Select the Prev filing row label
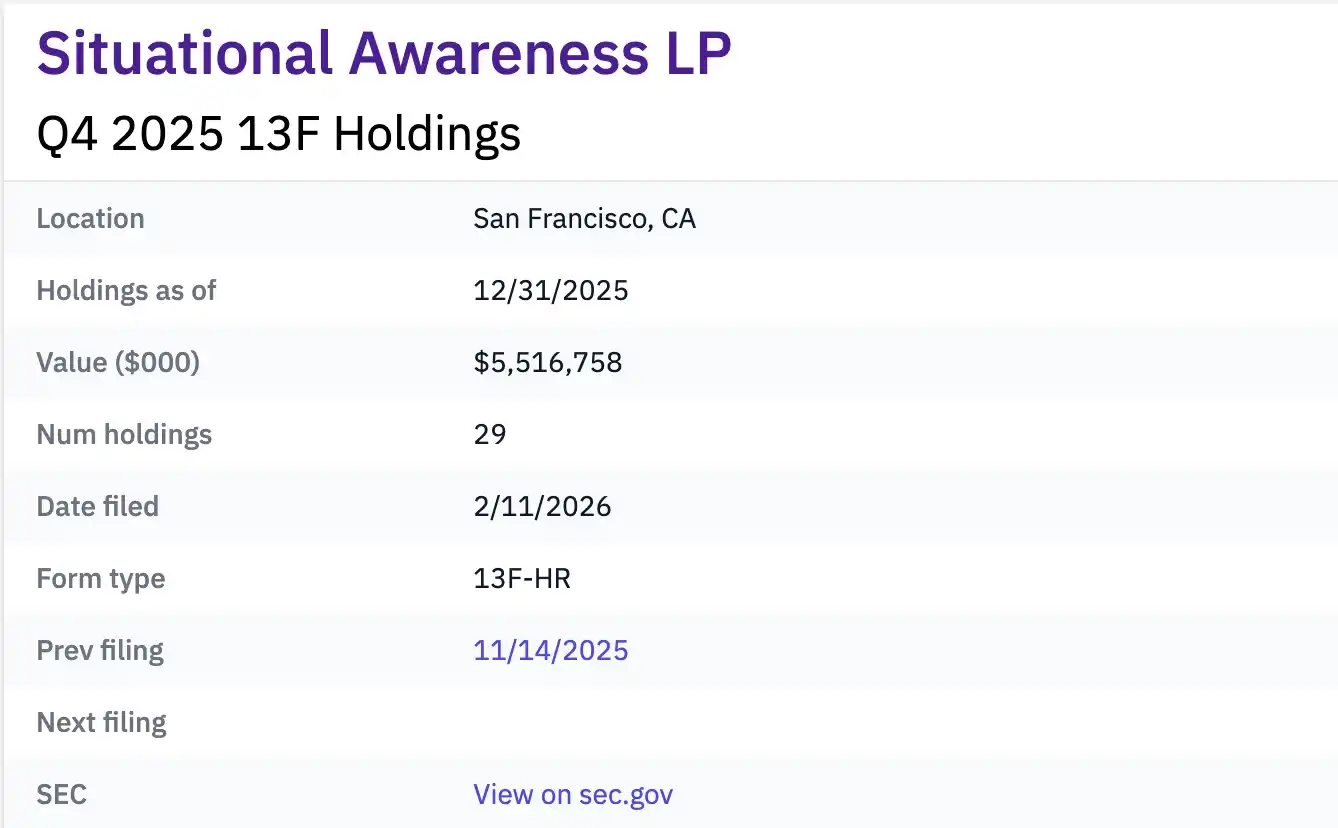 [100, 650]
